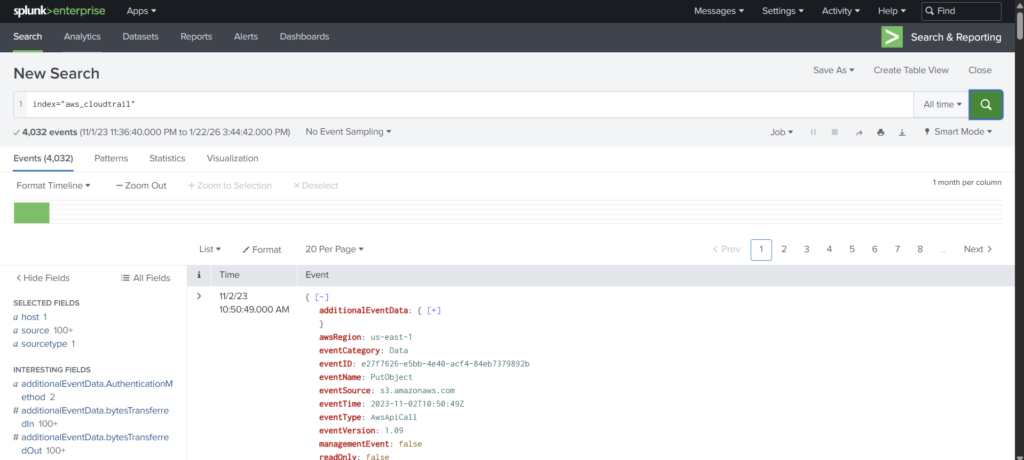Select the green timeline bar
1024x460 pixels.
tap(31, 212)
